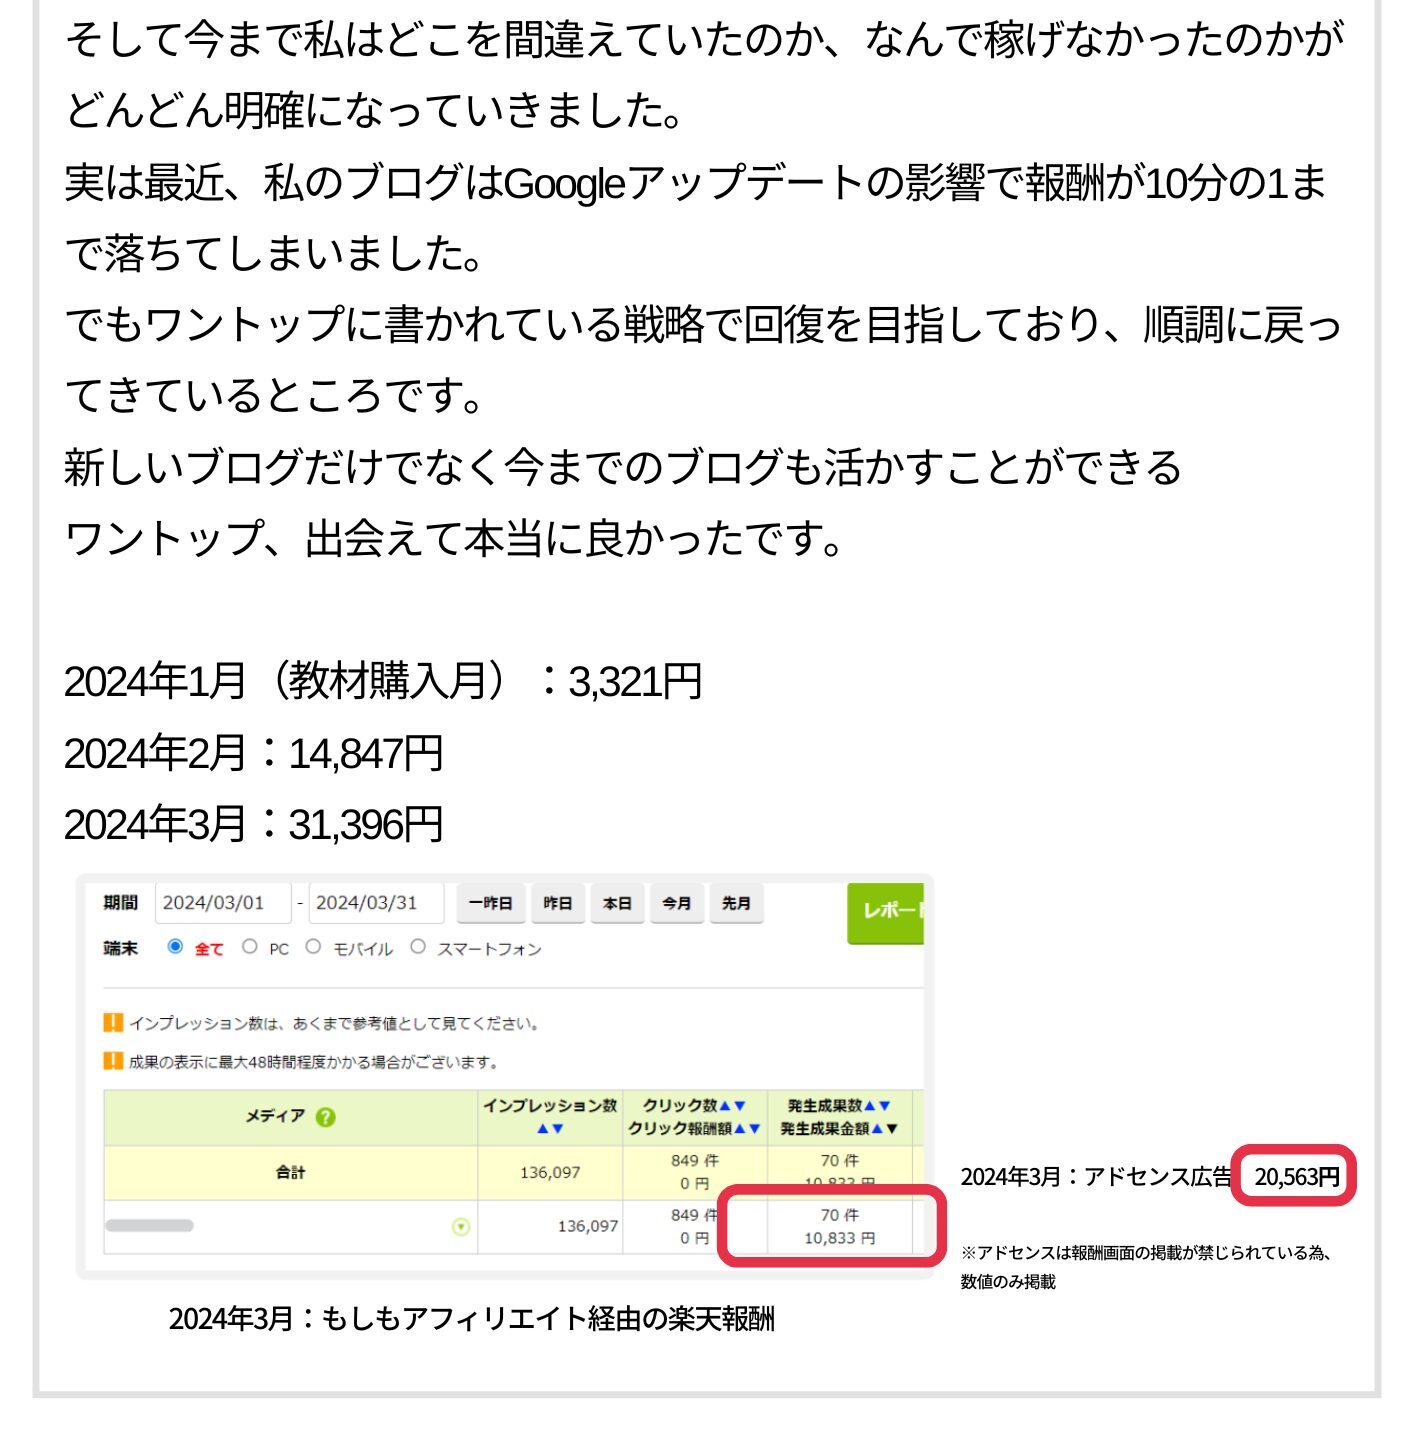Click the warning icon beside 成果の表示に notice
The image size is (1413, 1443).
113,1061
